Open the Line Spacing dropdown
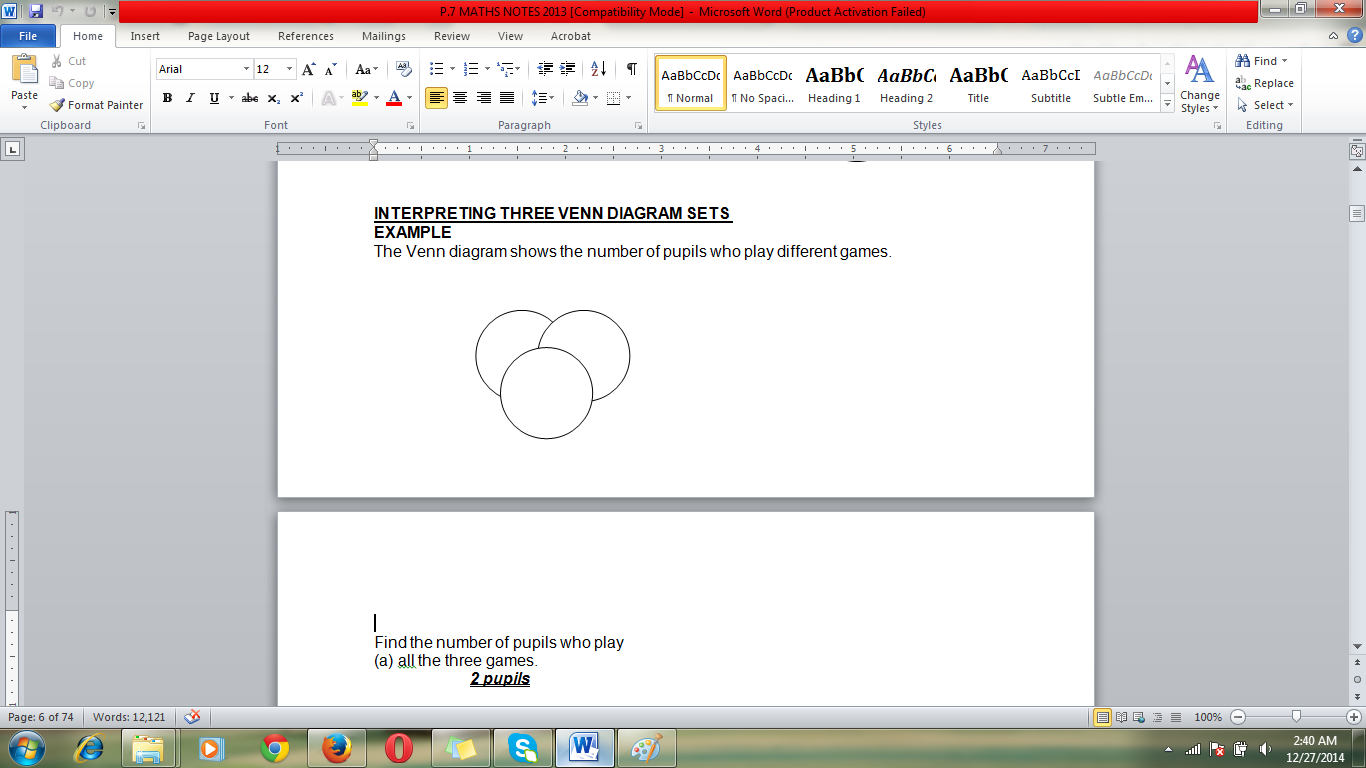The image size is (1366, 768). tap(543, 98)
